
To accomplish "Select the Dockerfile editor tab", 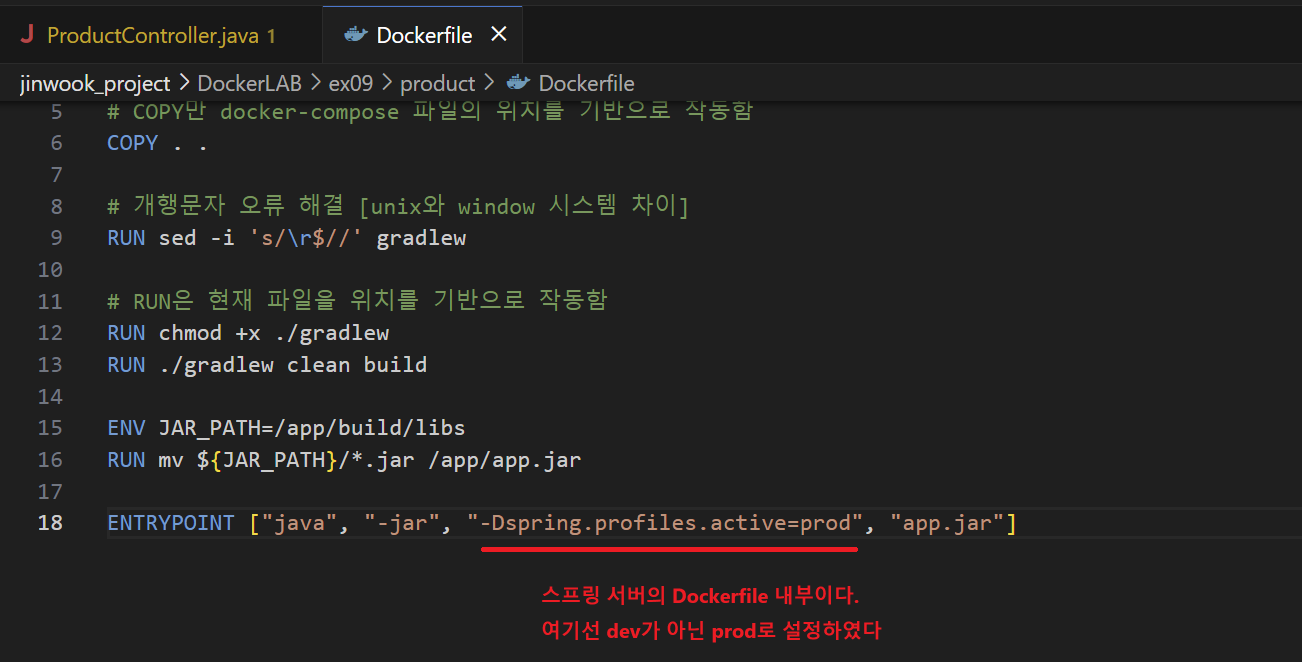I will click(423, 35).
